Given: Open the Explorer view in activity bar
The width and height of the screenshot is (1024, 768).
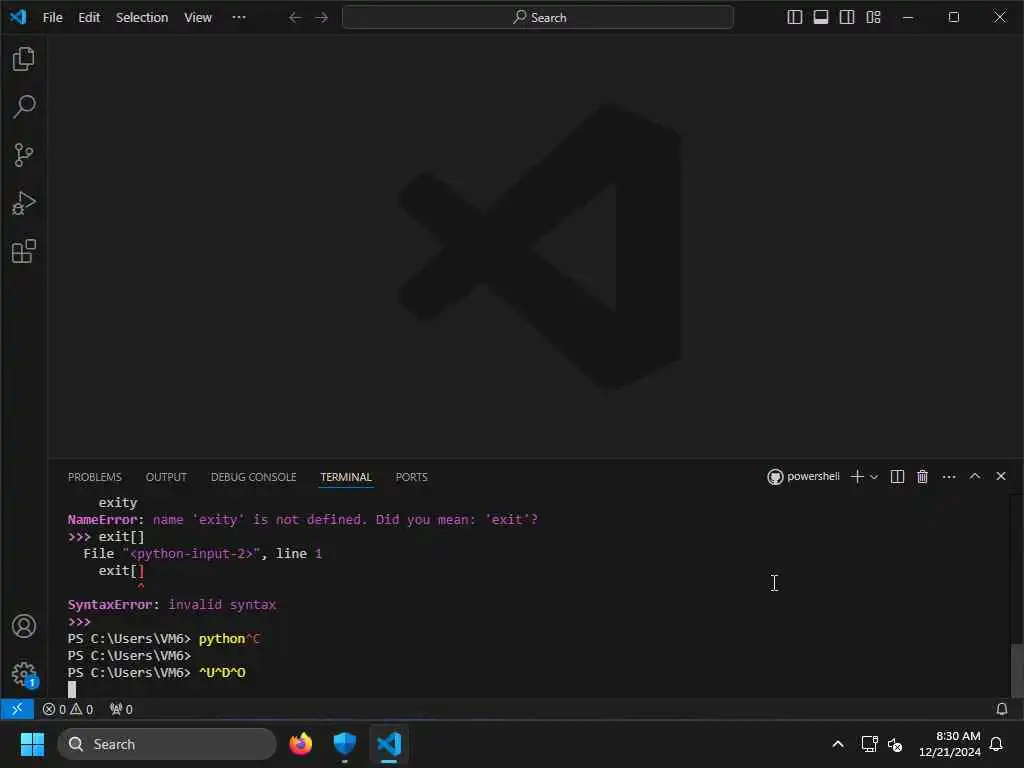Looking at the screenshot, I should (24, 59).
